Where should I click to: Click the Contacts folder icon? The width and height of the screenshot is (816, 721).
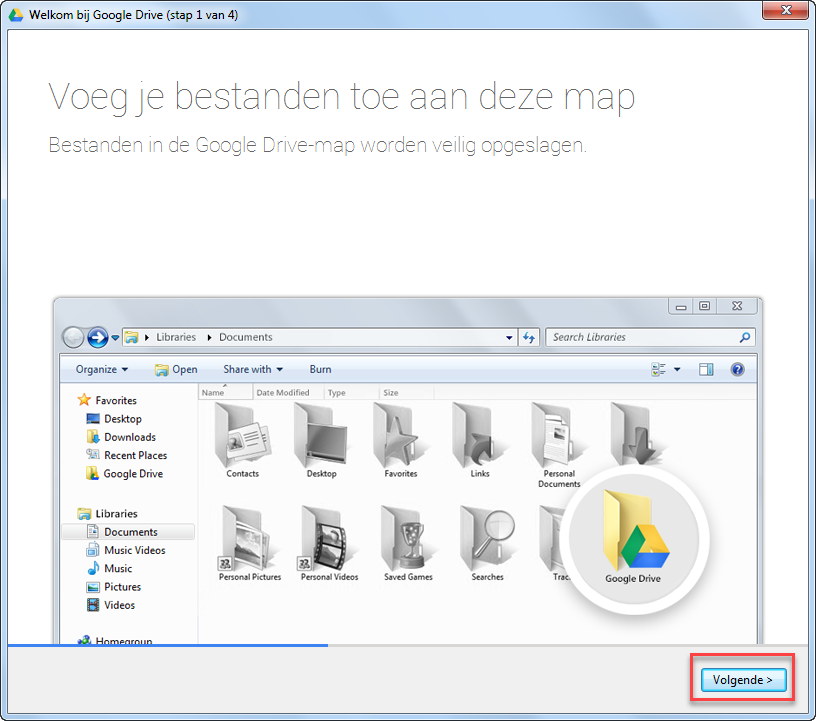click(x=243, y=436)
